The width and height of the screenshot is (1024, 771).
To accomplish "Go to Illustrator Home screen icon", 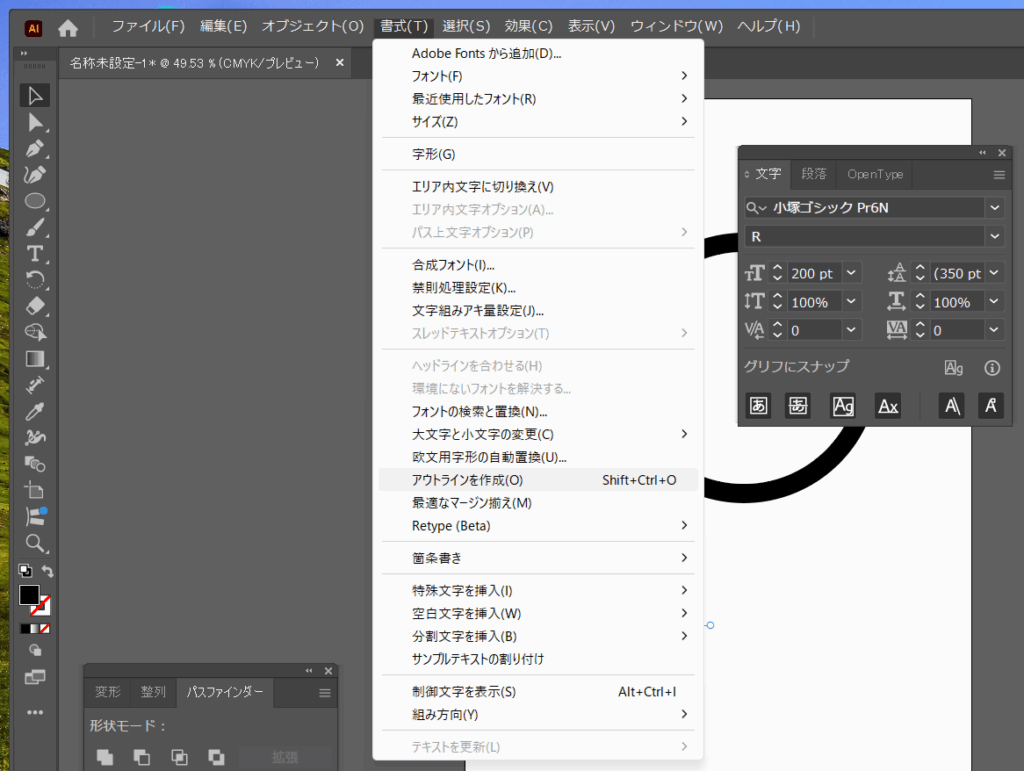I will click(68, 27).
